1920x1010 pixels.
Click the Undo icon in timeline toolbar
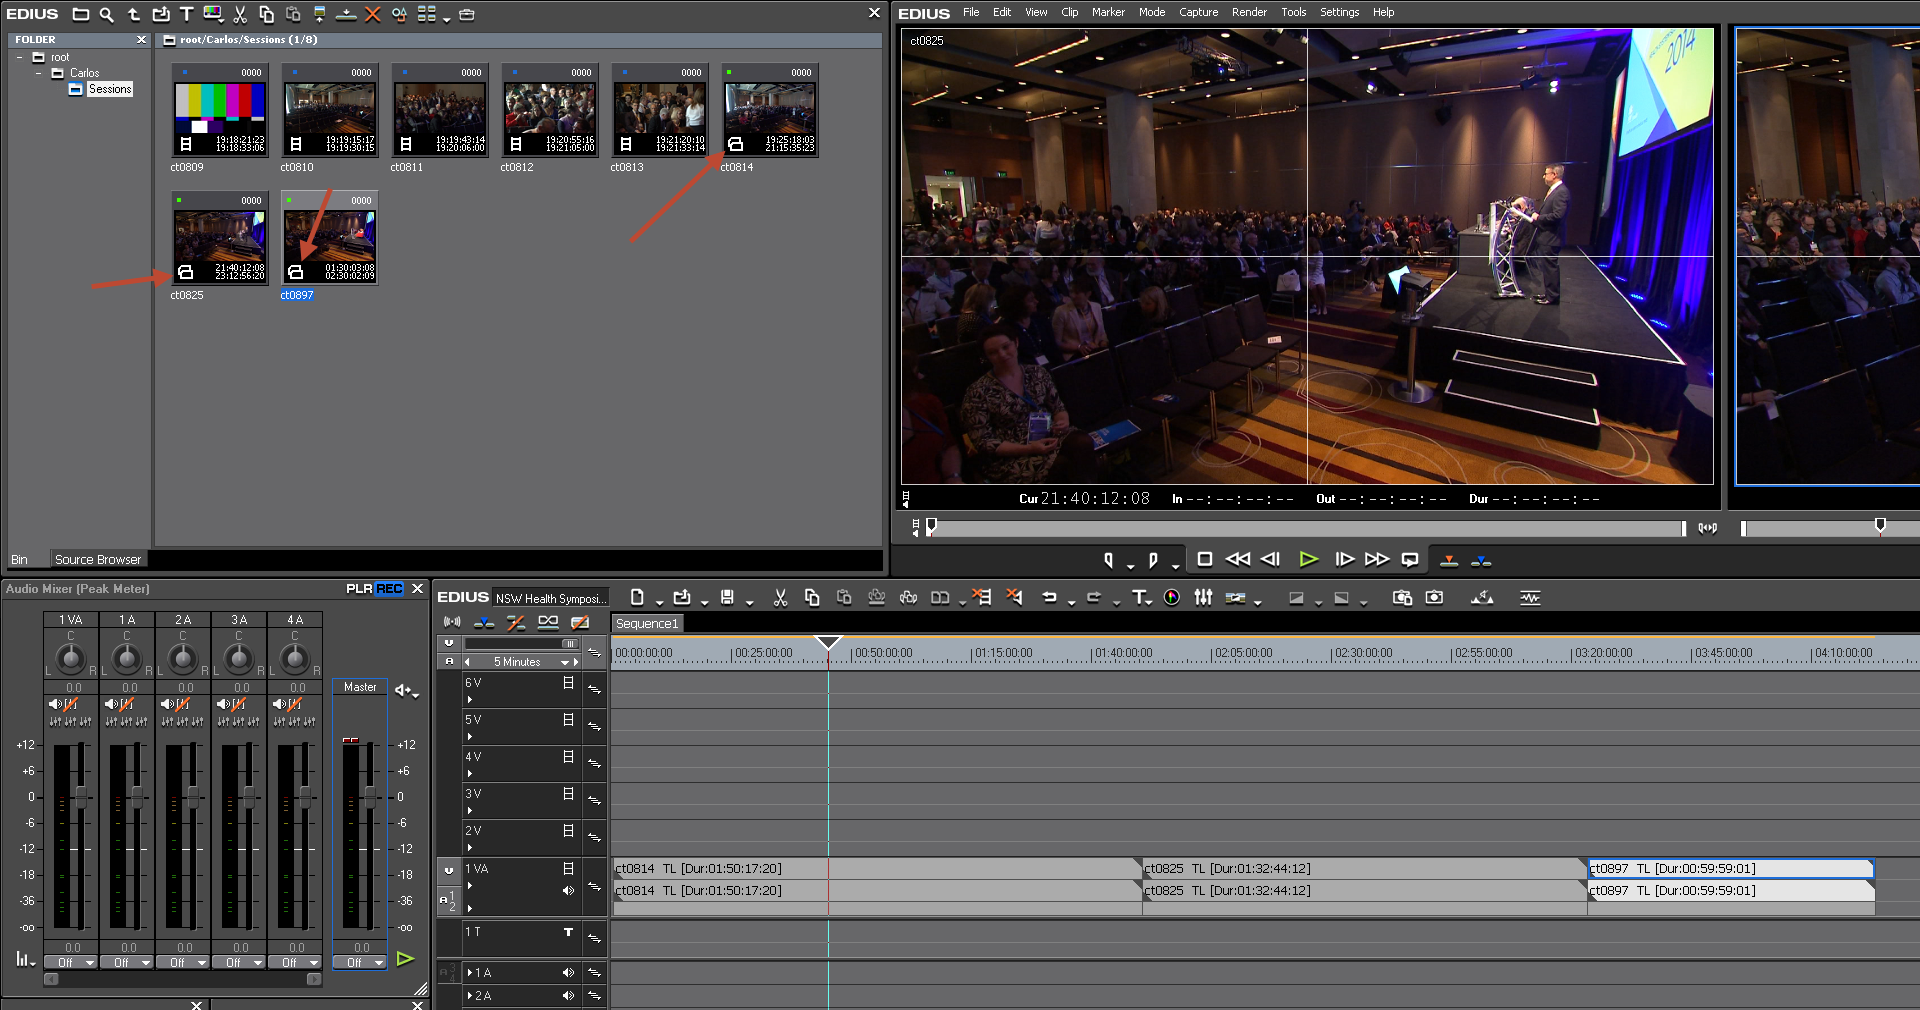click(x=1049, y=597)
